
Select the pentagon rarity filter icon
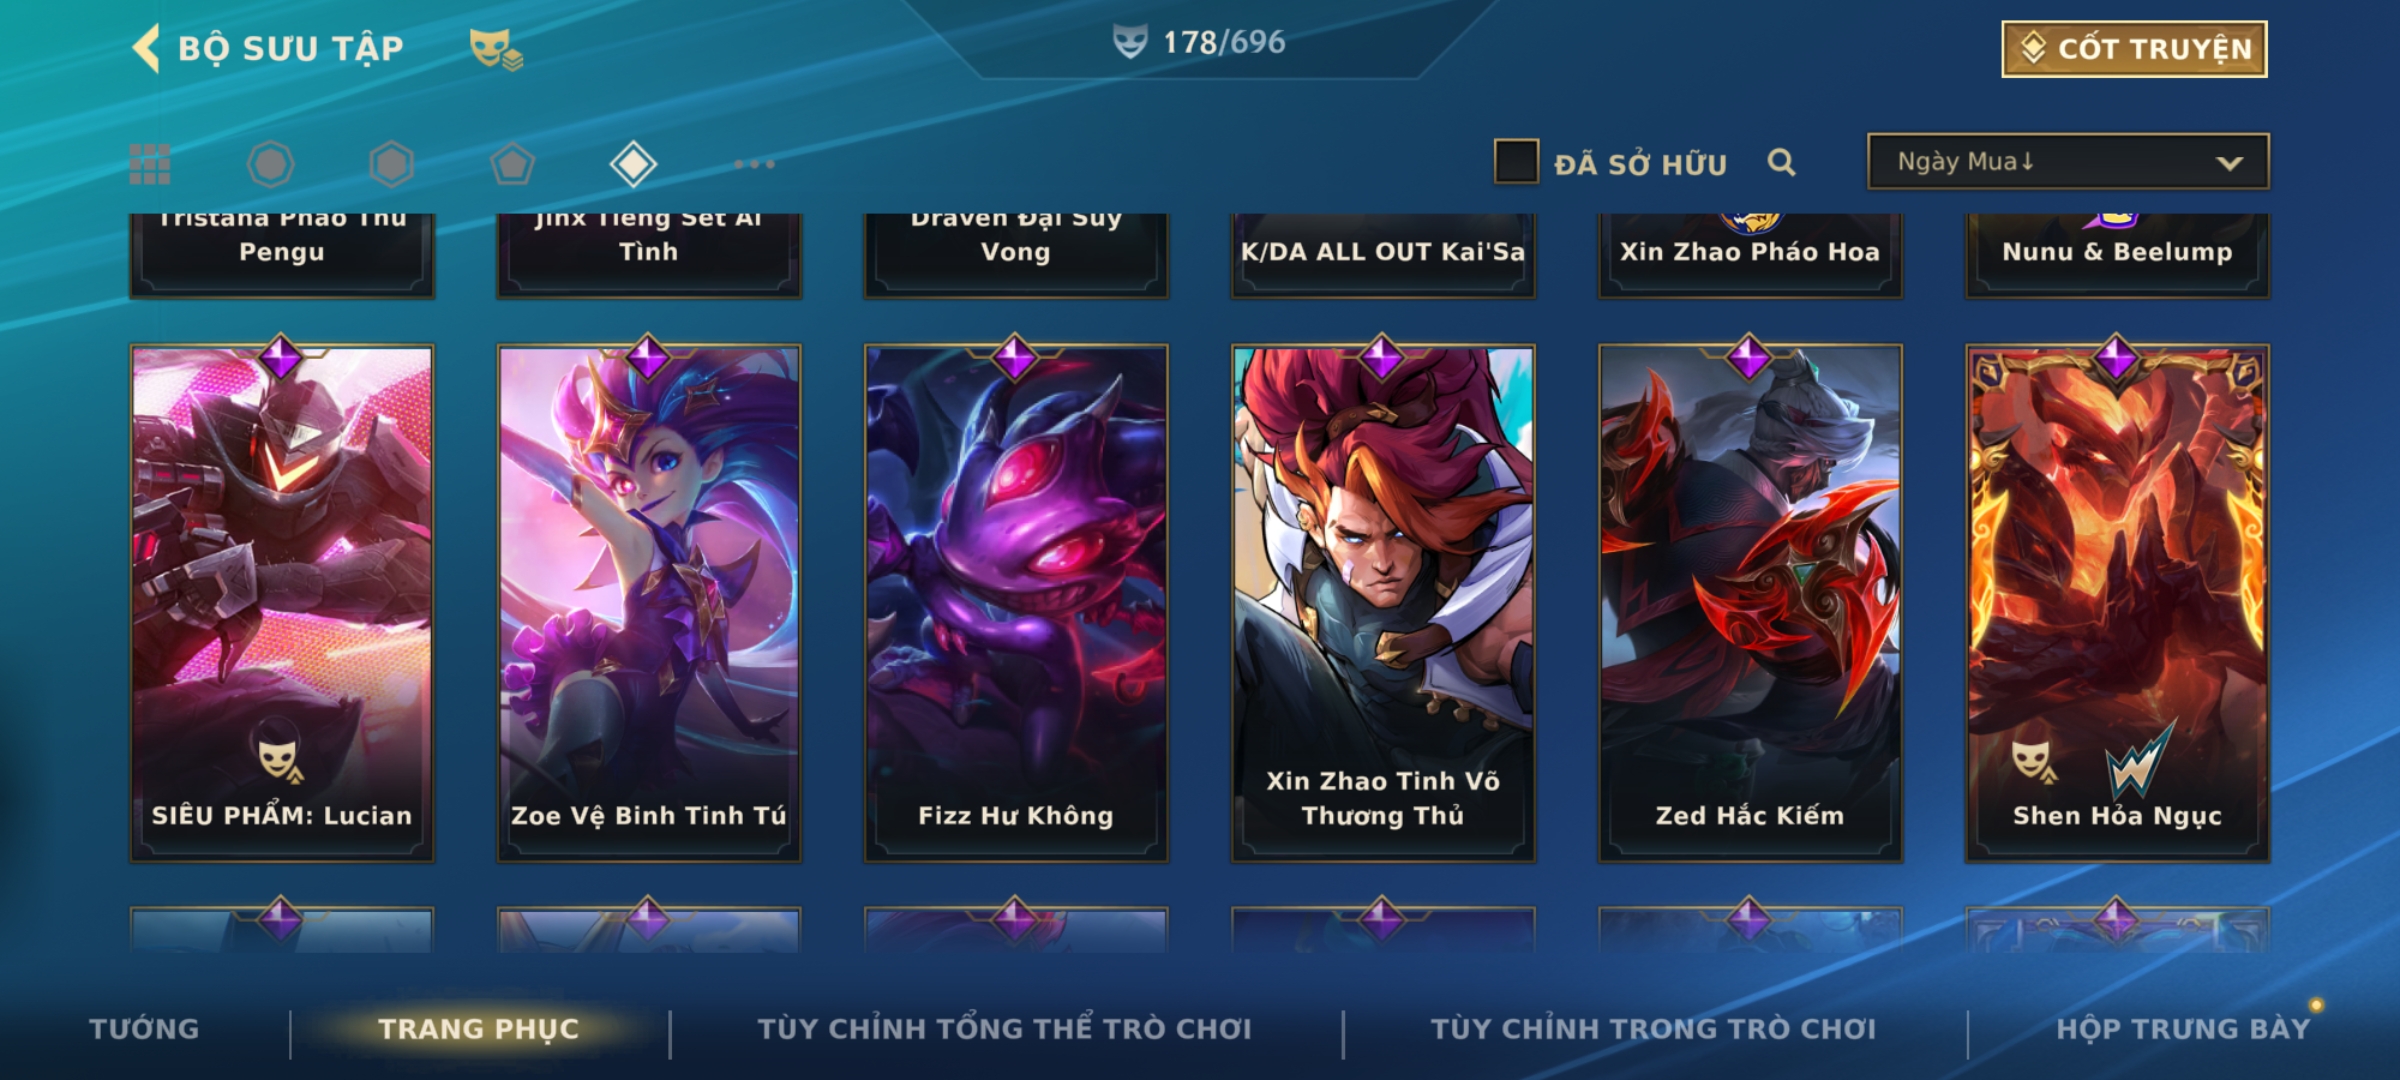pyautogui.click(x=512, y=164)
